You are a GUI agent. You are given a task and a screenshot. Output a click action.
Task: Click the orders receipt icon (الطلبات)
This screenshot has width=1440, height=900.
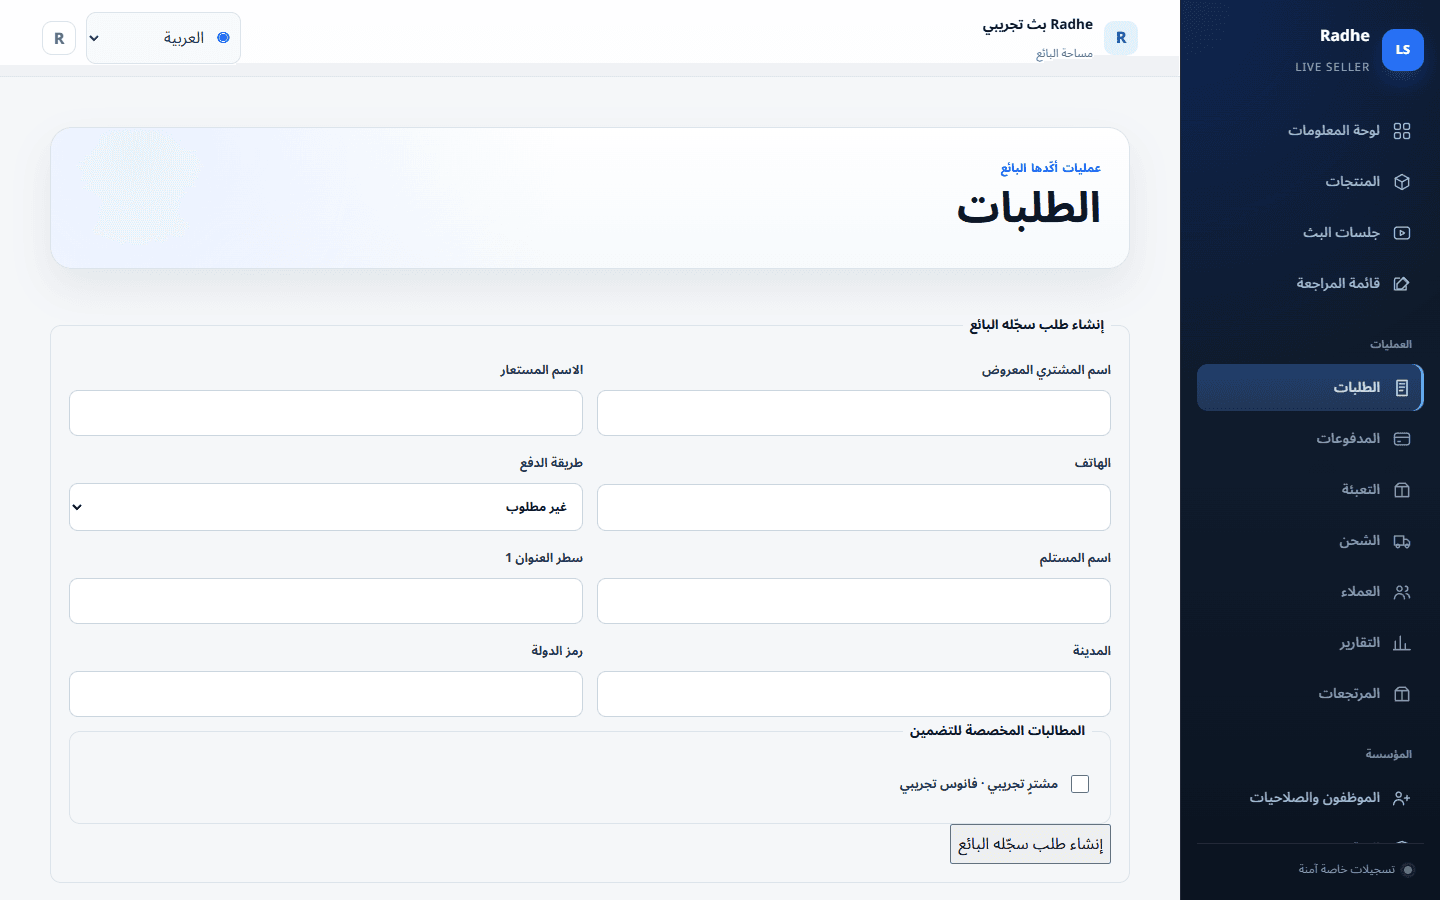click(x=1402, y=388)
